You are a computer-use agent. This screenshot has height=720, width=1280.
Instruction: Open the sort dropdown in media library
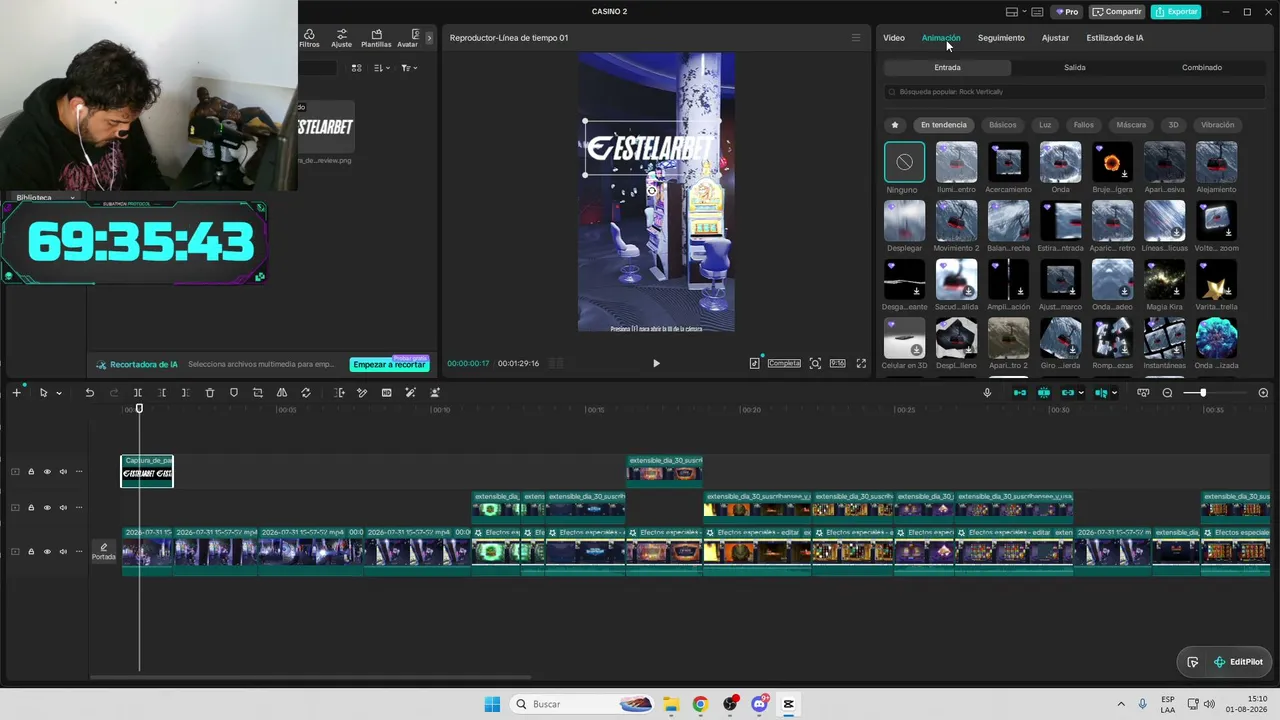click(381, 68)
